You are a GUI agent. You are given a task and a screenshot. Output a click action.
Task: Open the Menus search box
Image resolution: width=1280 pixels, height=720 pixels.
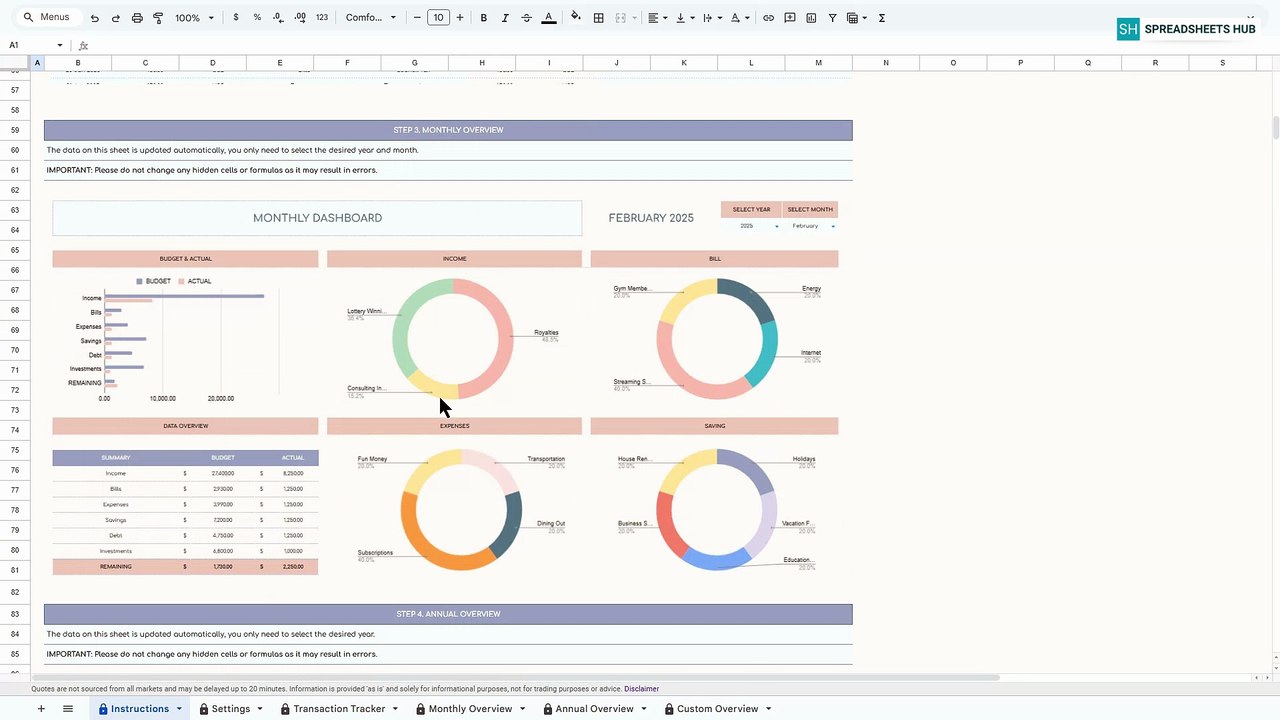(x=47, y=17)
